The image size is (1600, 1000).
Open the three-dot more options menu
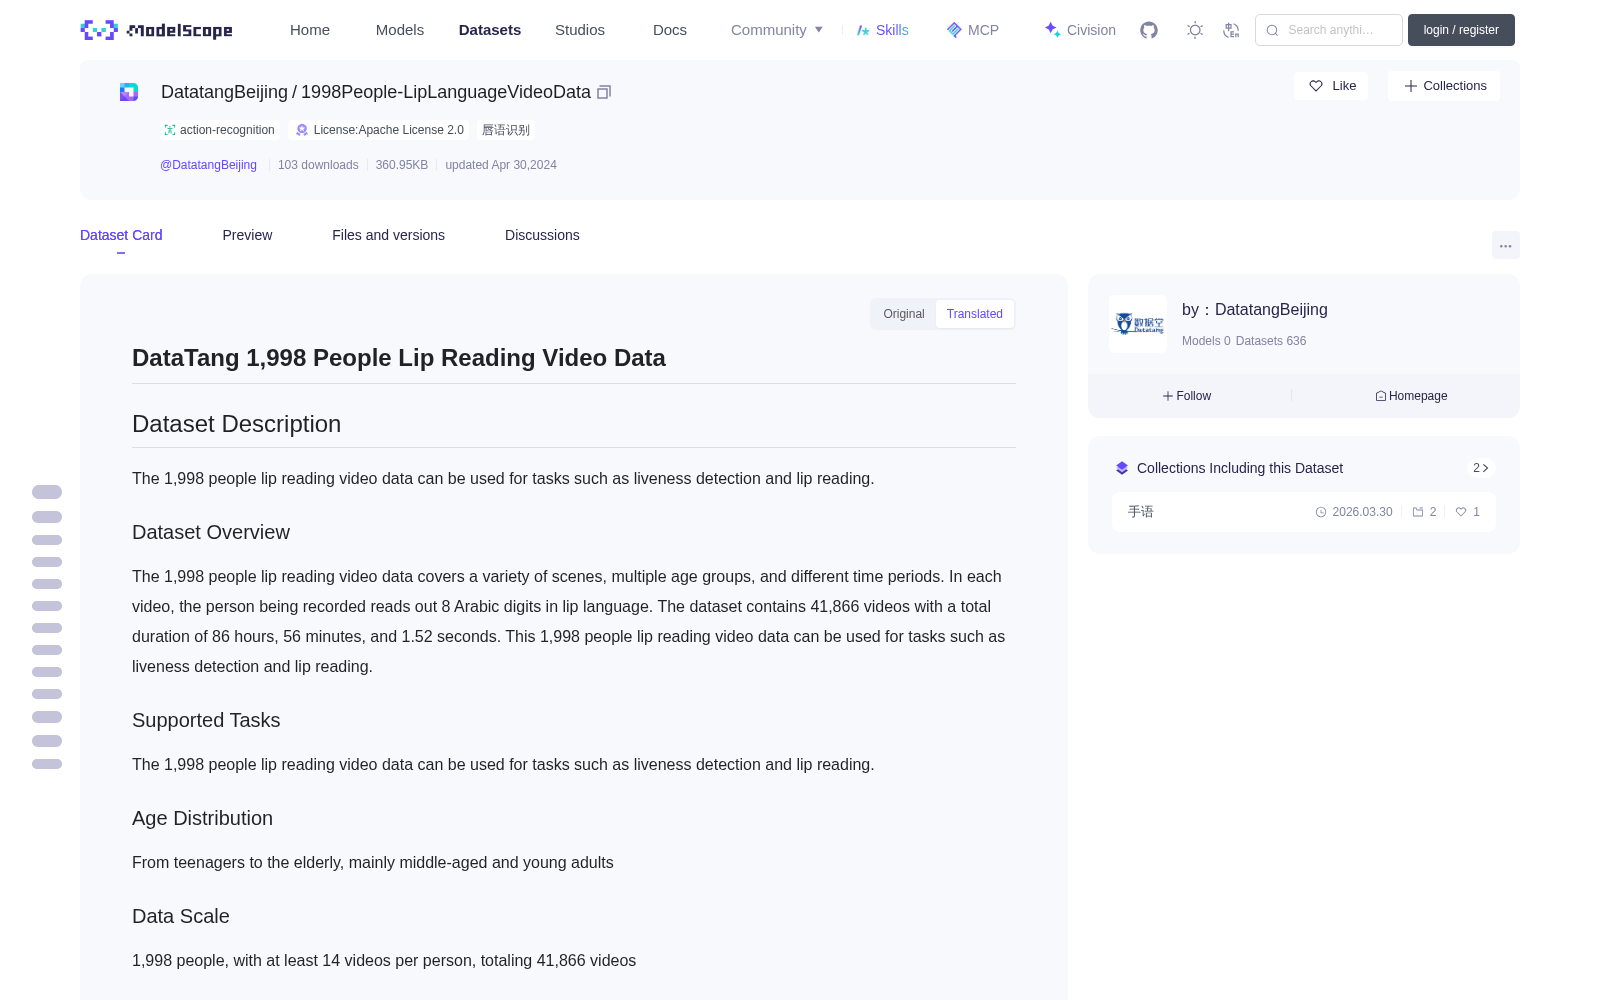tap(1505, 245)
